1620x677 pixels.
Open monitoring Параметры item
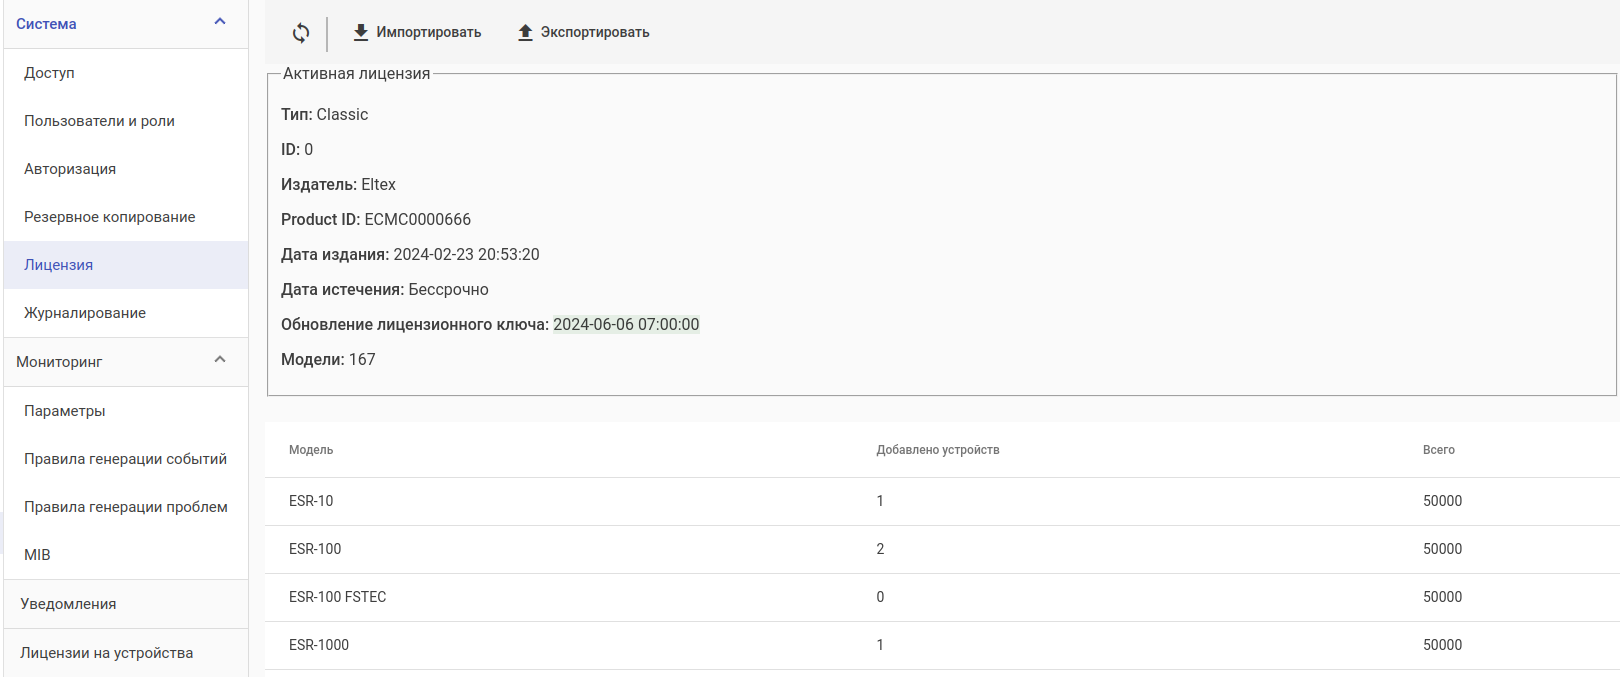(x=65, y=411)
